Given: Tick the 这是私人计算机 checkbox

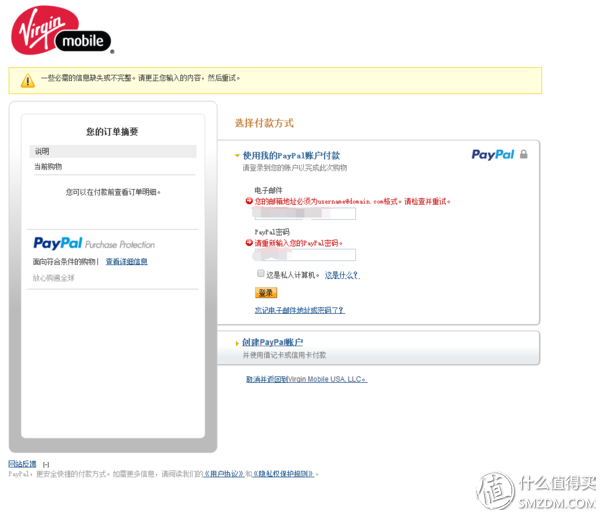Looking at the screenshot, I should [261, 273].
